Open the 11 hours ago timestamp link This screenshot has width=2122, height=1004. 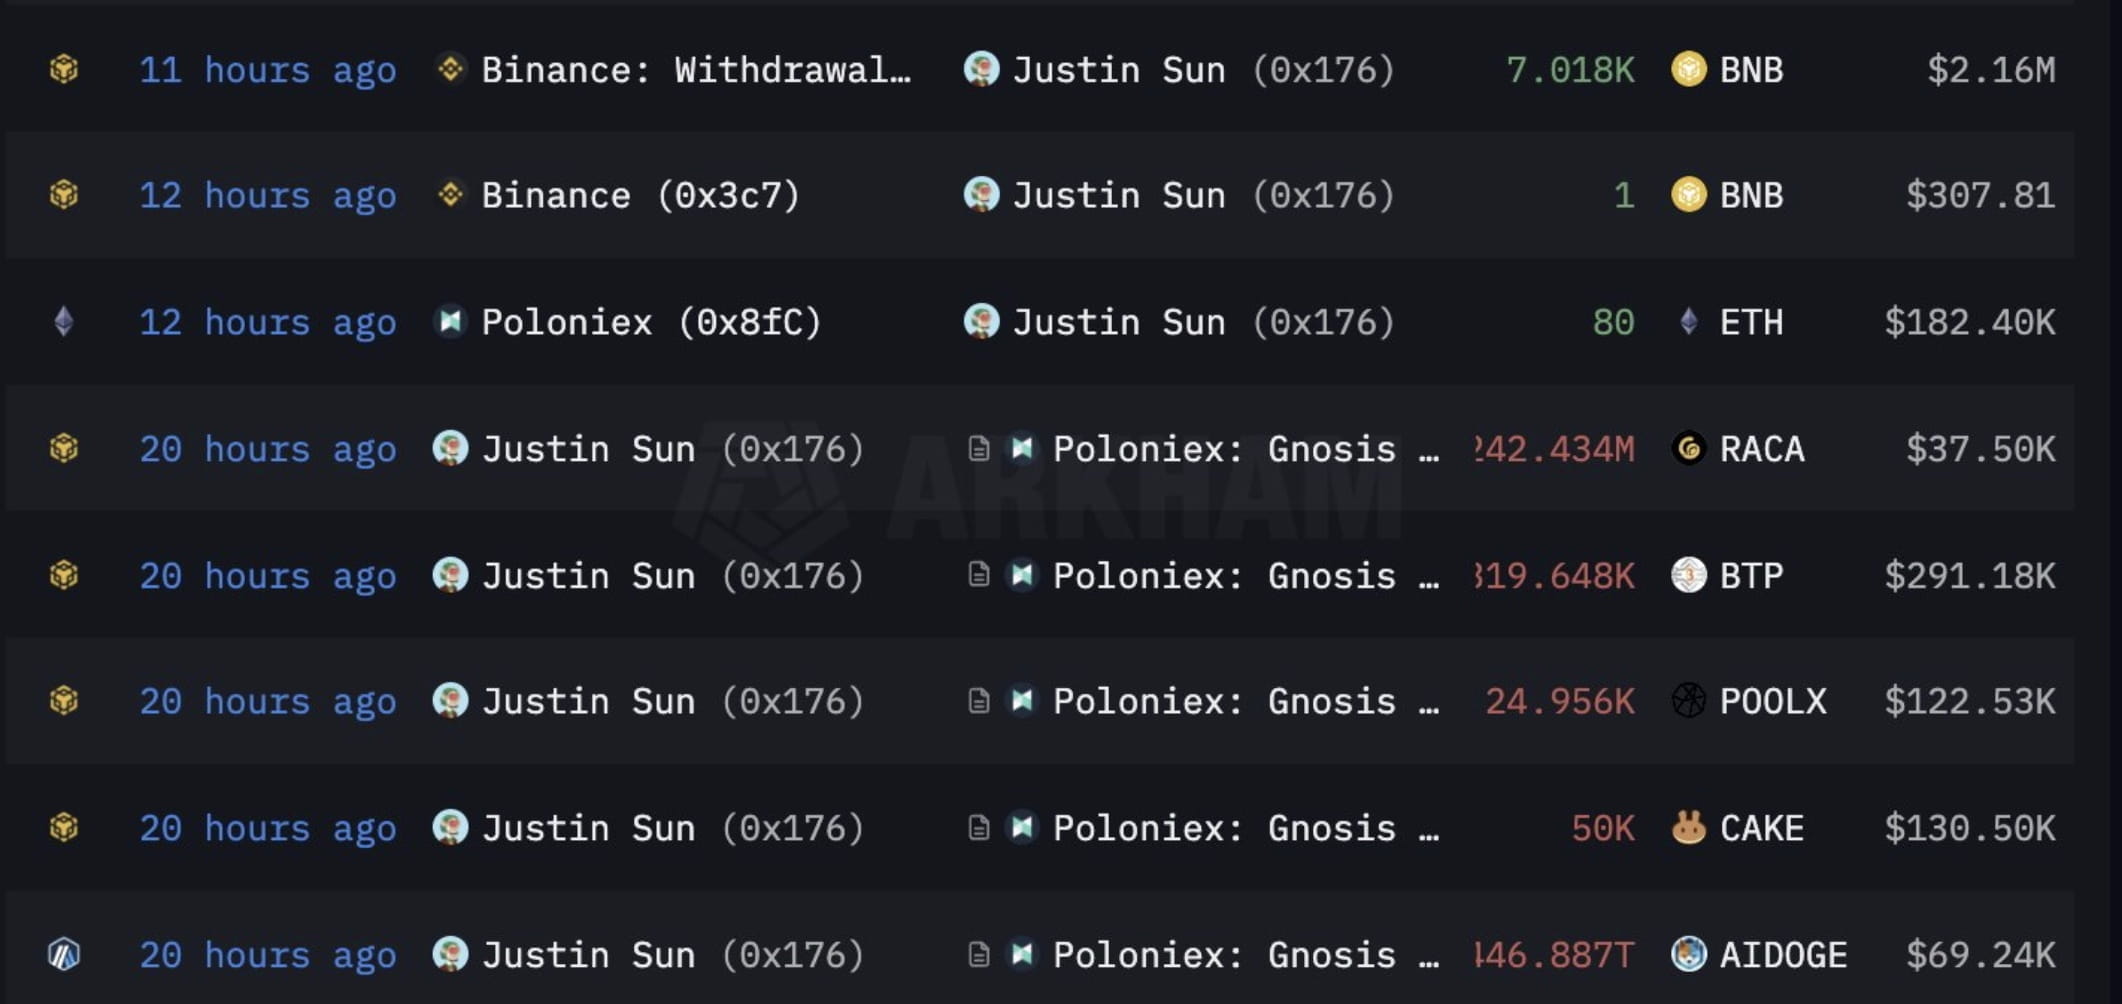click(x=268, y=70)
